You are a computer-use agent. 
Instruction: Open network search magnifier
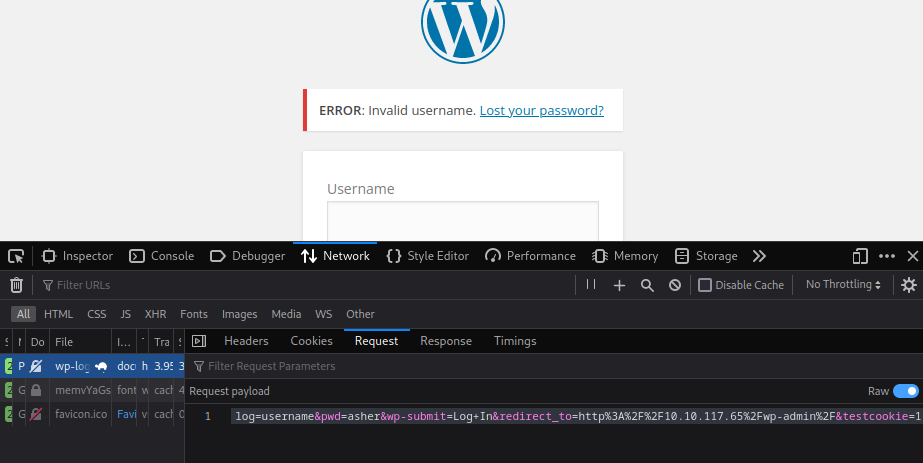click(x=647, y=285)
